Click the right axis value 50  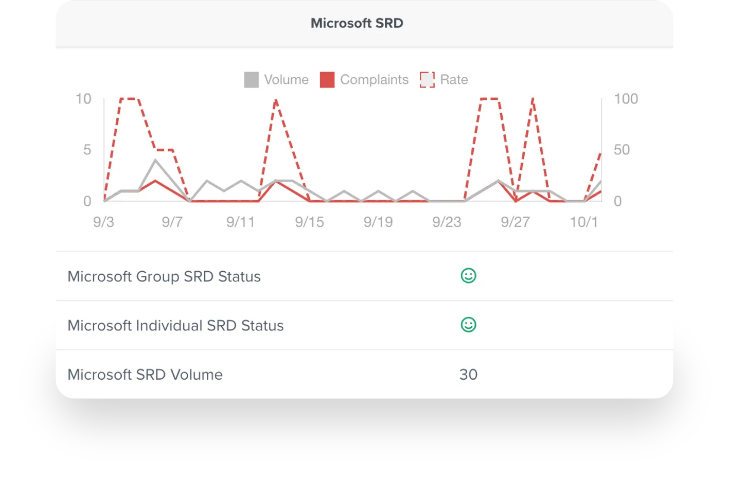(x=622, y=150)
